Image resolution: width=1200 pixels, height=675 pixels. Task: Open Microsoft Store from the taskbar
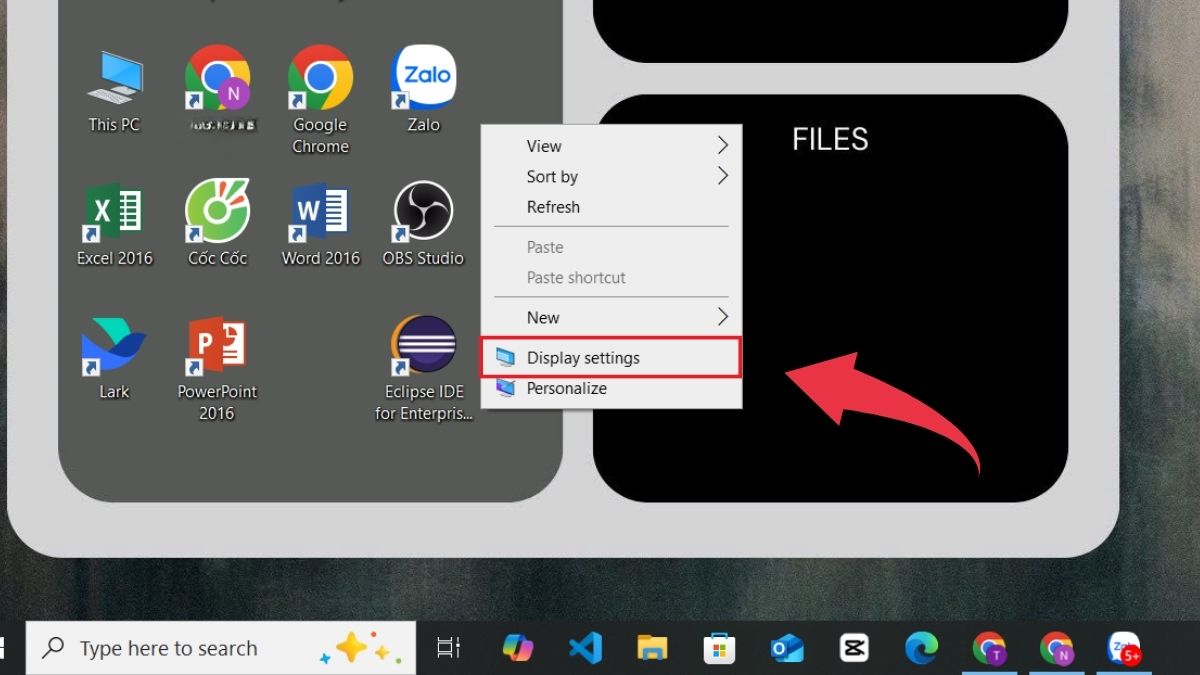click(x=719, y=648)
